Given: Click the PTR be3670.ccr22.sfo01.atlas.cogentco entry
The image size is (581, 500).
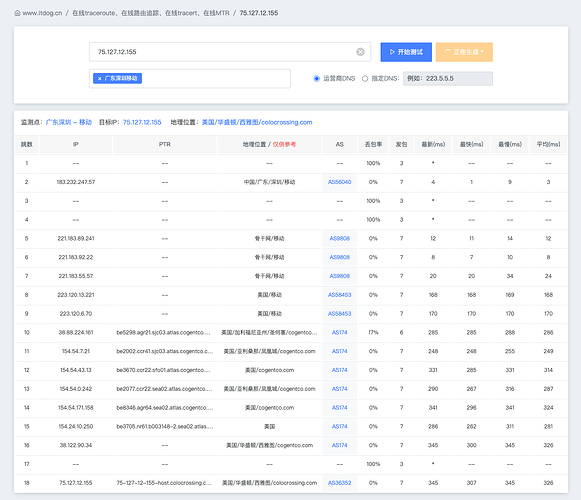Looking at the screenshot, I should coord(163,370).
